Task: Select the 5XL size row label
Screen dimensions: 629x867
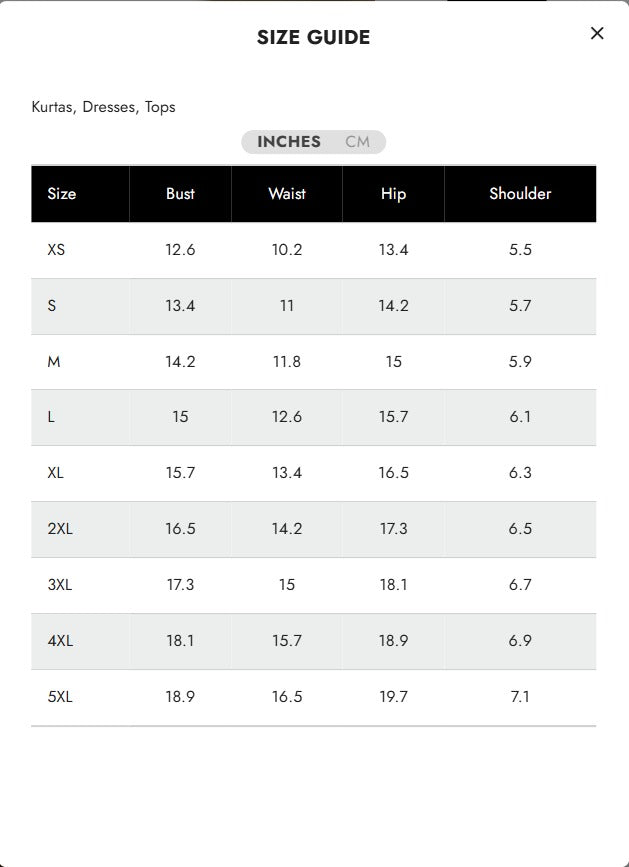Action: click(x=60, y=697)
